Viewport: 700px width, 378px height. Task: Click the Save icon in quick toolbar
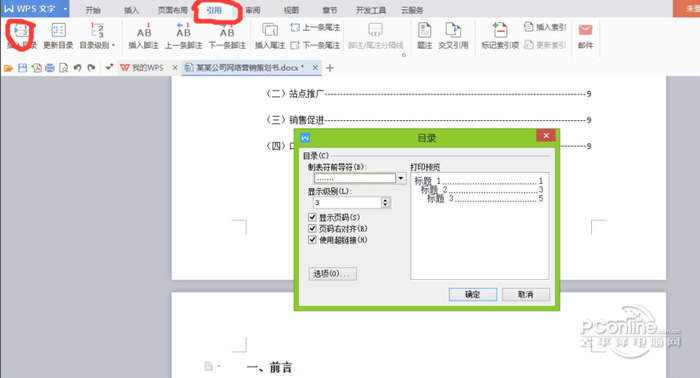(22, 68)
